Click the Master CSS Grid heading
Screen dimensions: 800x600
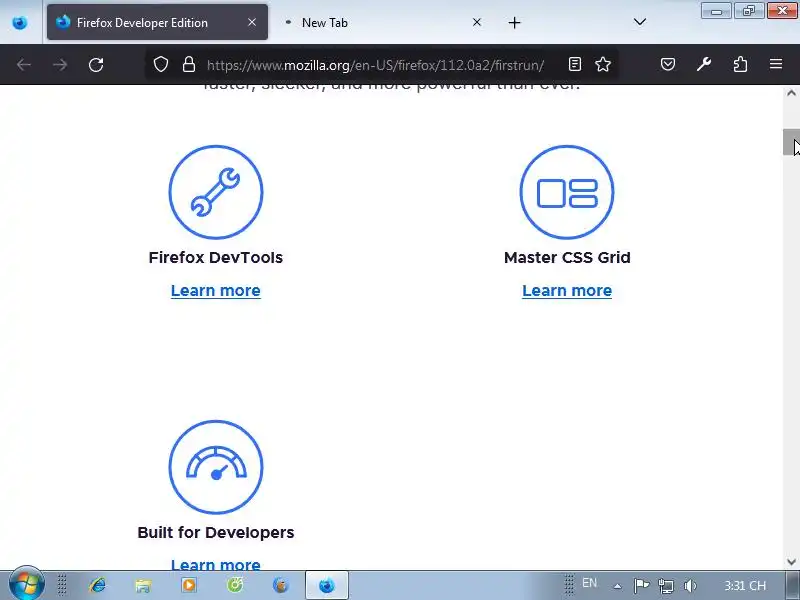(567, 258)
